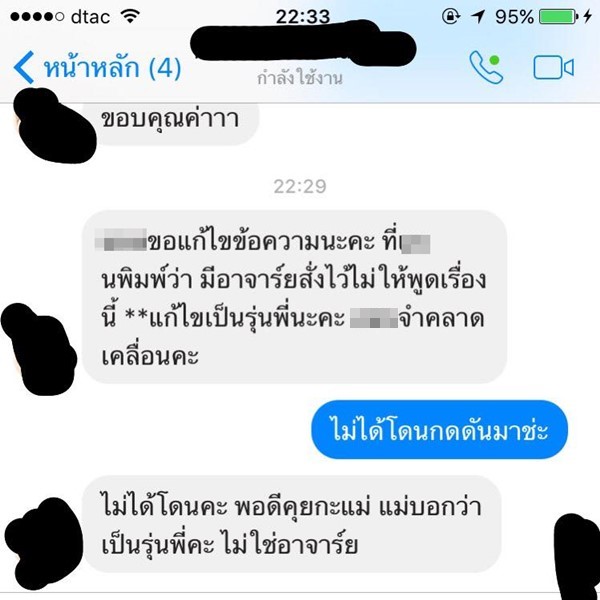Select the message starting ขอแก้ไขข้อความนะคะ
The width and height of the screenshot is (600, 600).
click(295, 297)
